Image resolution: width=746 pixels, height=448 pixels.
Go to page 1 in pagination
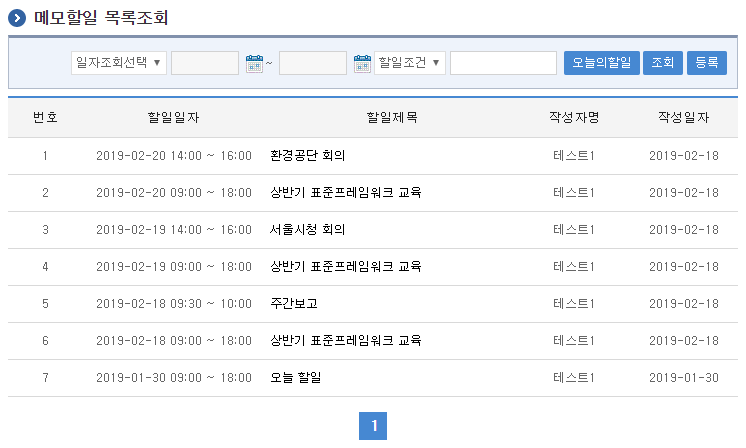373,427
